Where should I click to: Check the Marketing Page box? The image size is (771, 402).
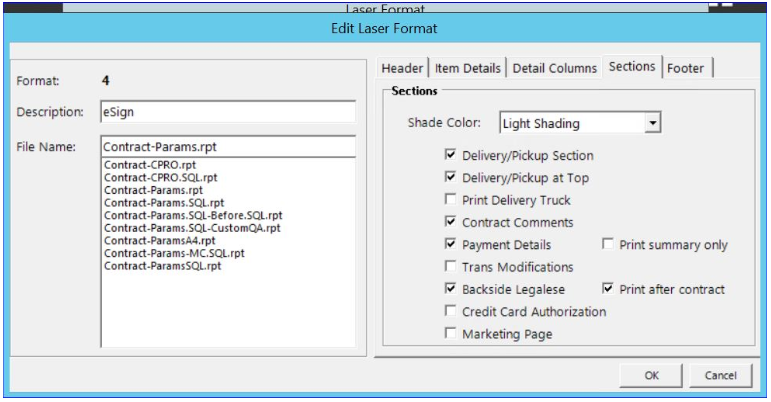pyautogui.click(x=451, y=333)
